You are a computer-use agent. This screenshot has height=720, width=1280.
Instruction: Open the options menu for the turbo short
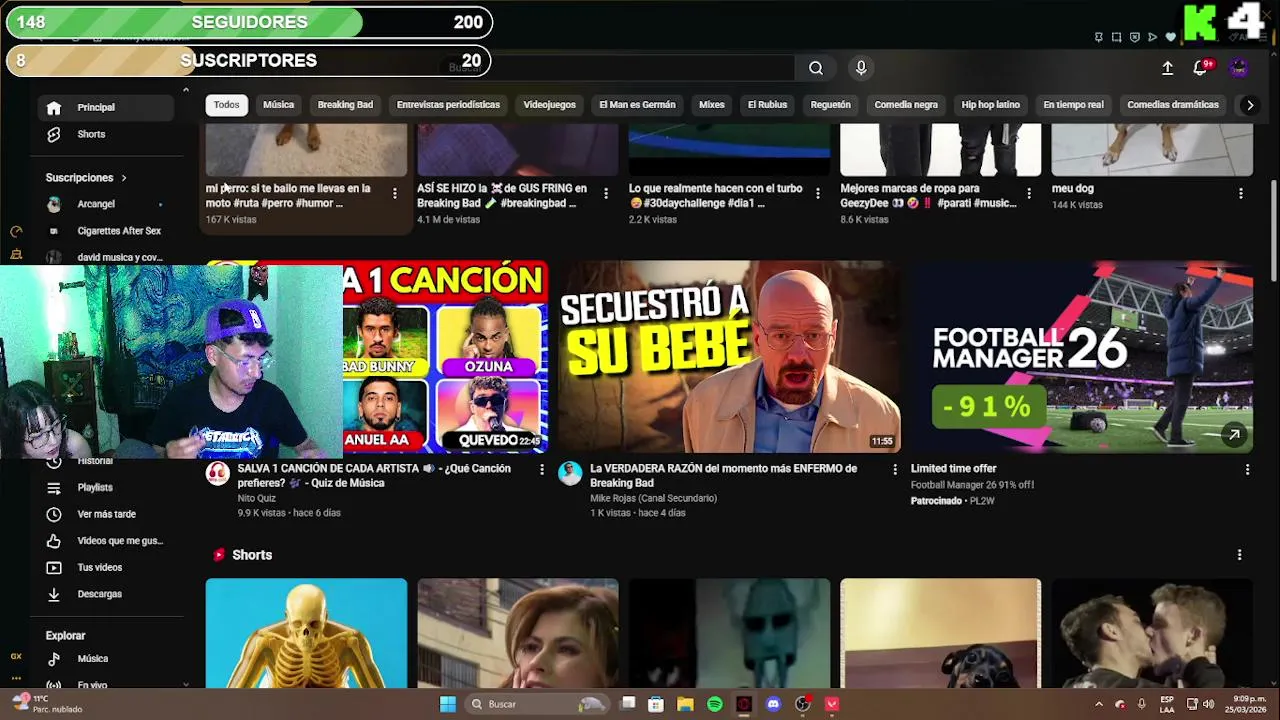coord(817,194)
